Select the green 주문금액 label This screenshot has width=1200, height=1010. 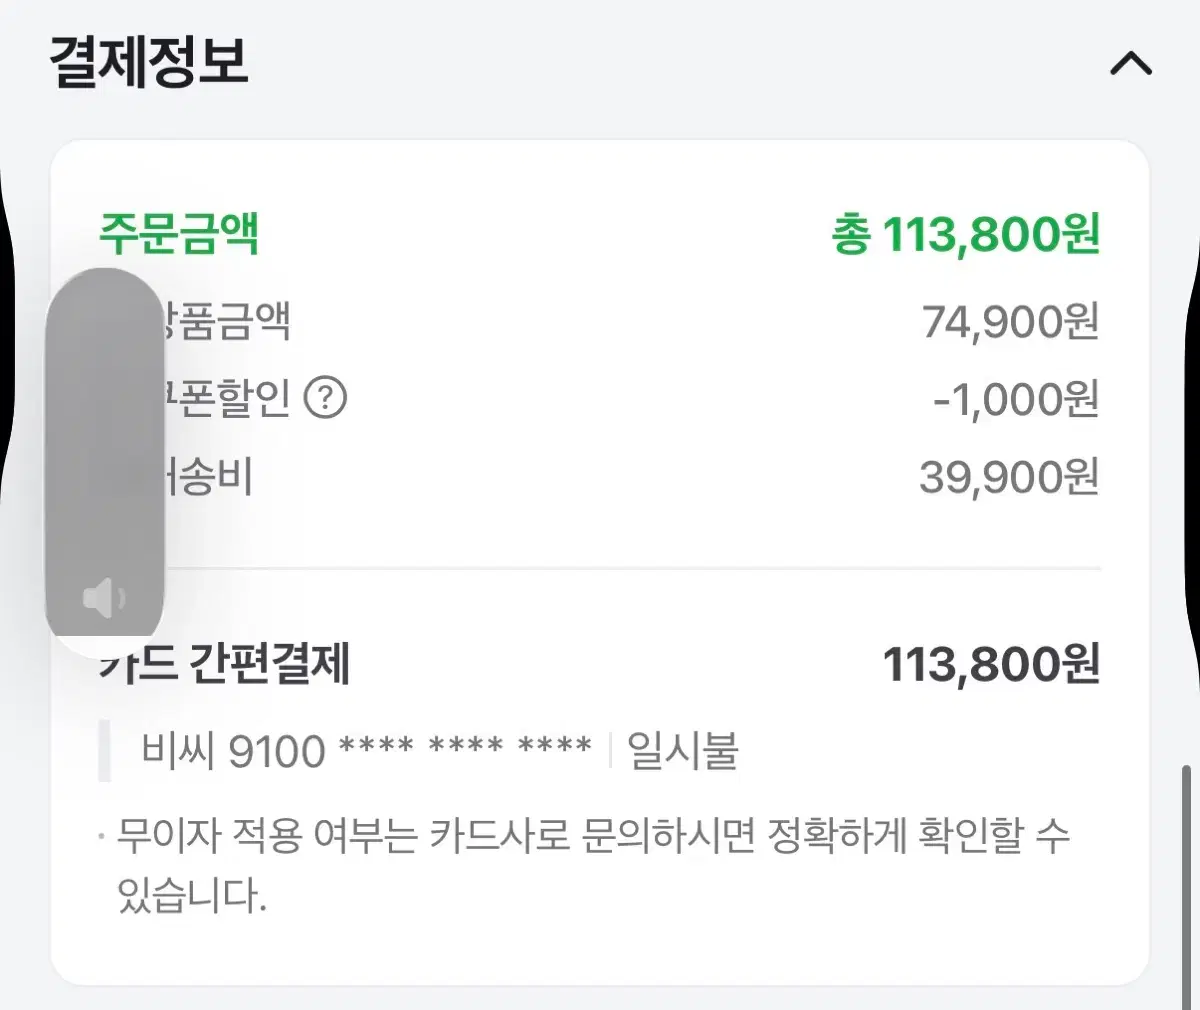coord(179,233)
